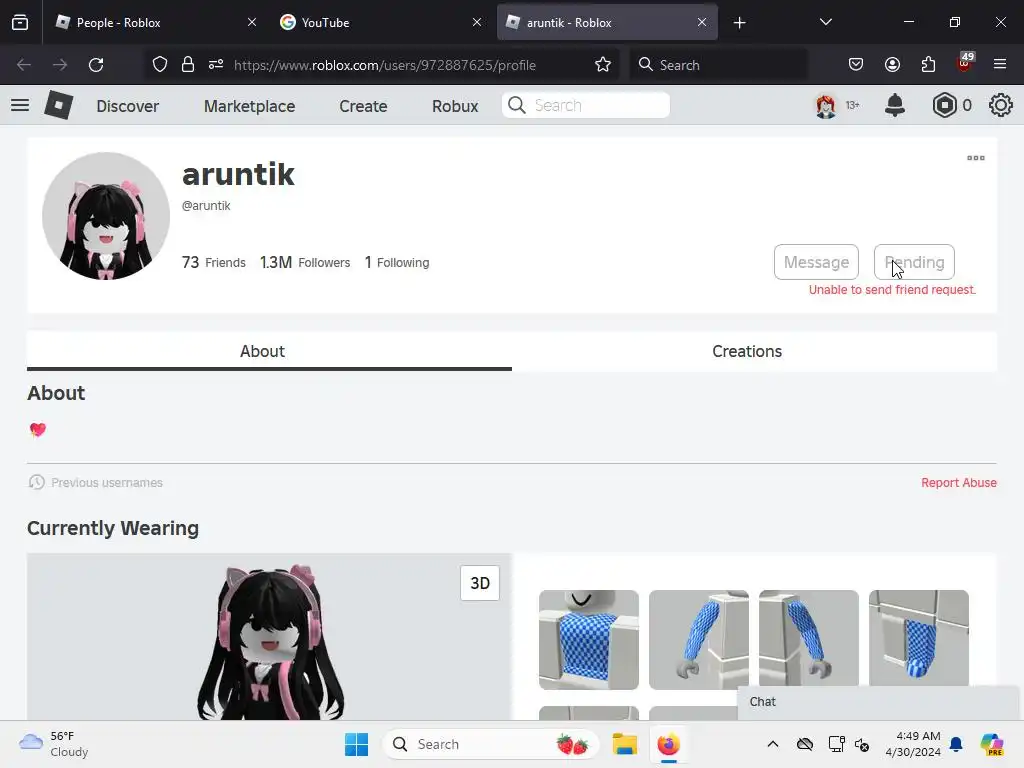Viewport: 1024px width, 768px height.
Task: Open a new browser tab
Action: click(x=739, y=23)
